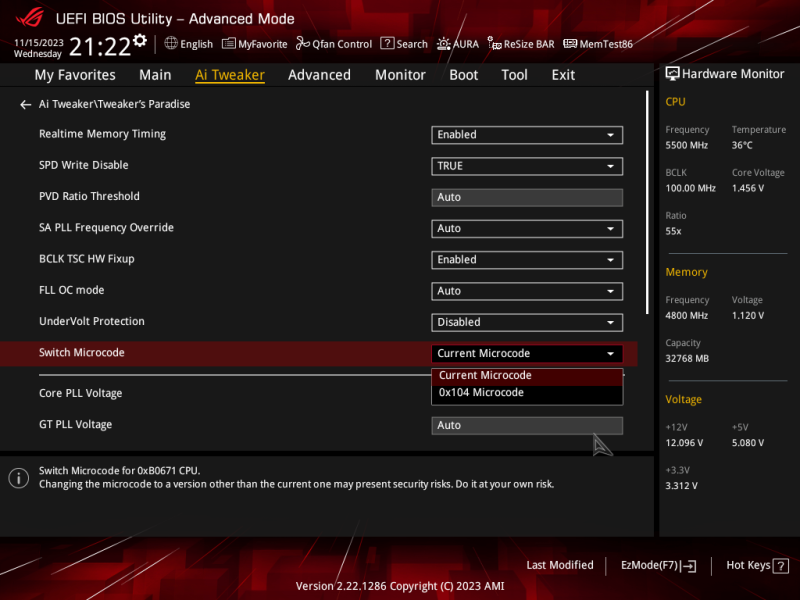The height and width of the screenshot is (600, 800).
Task: Click the EzMode exit arrow icon
Action: coord(689,566)
